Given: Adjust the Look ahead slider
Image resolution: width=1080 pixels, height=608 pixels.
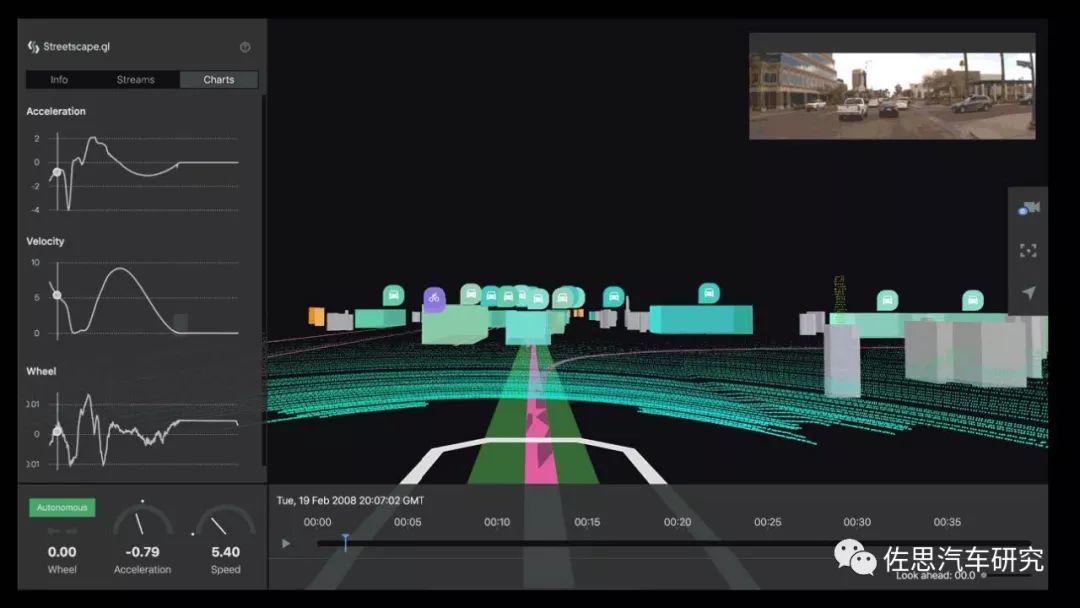Looking at the screenshot, I should tap(985, 575).
